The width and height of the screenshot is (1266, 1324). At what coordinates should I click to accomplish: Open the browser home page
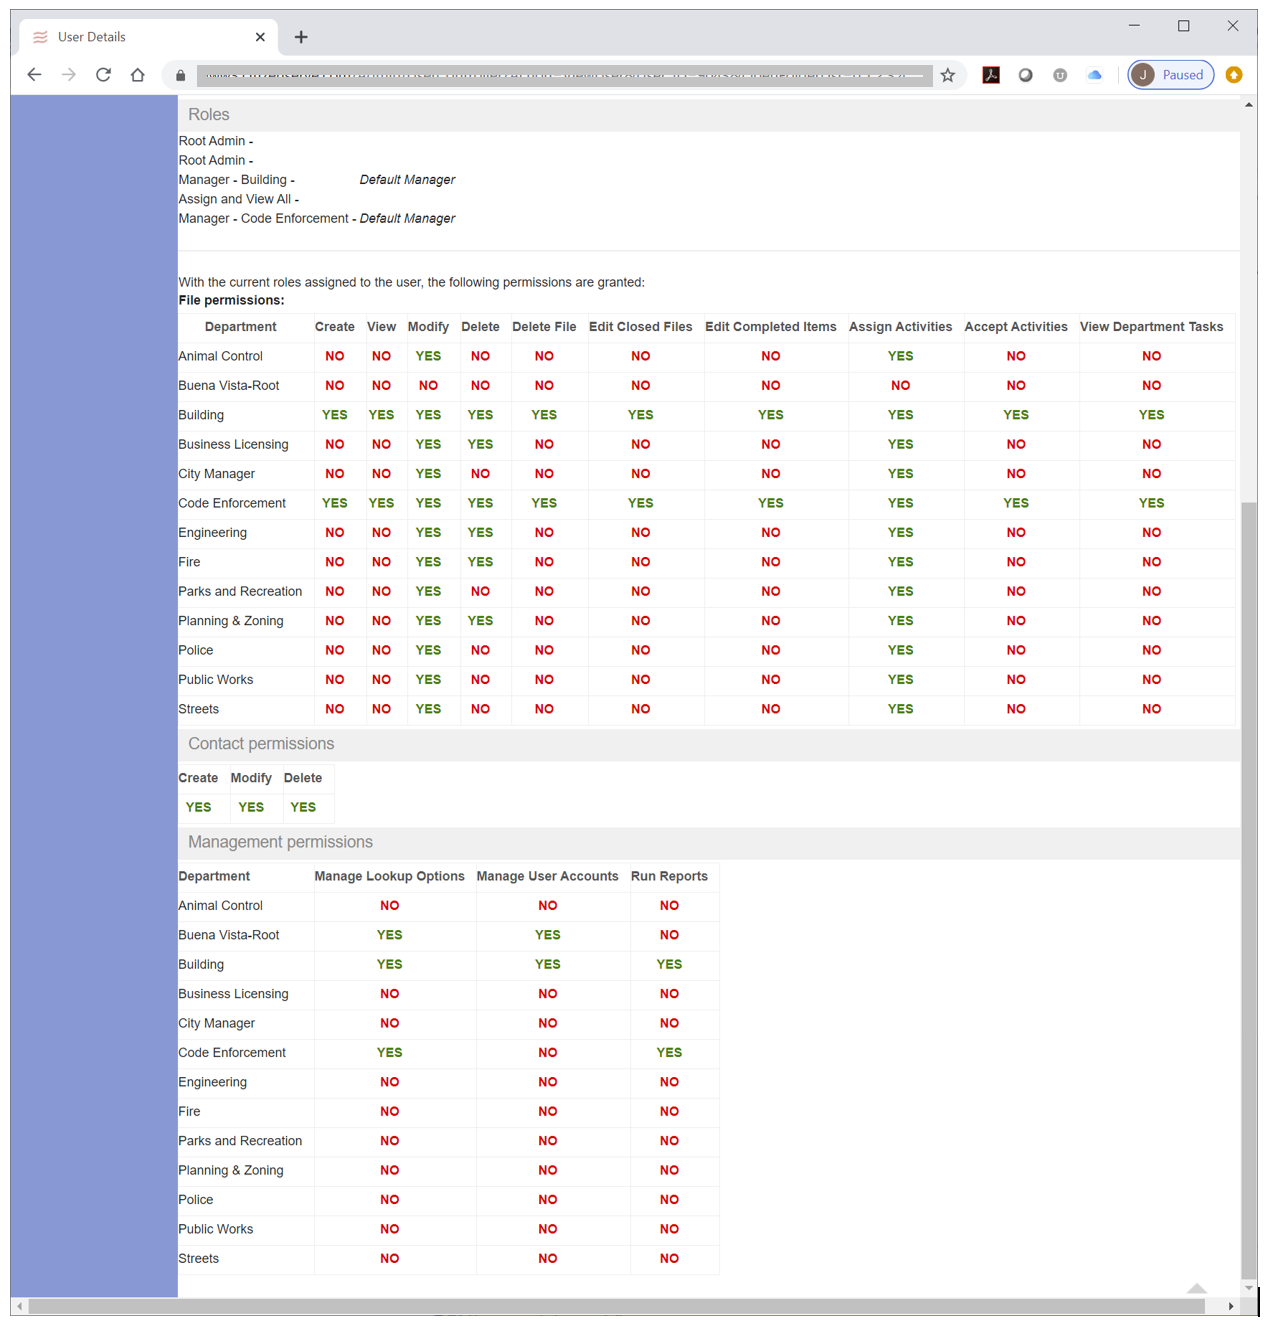[138, 75]
